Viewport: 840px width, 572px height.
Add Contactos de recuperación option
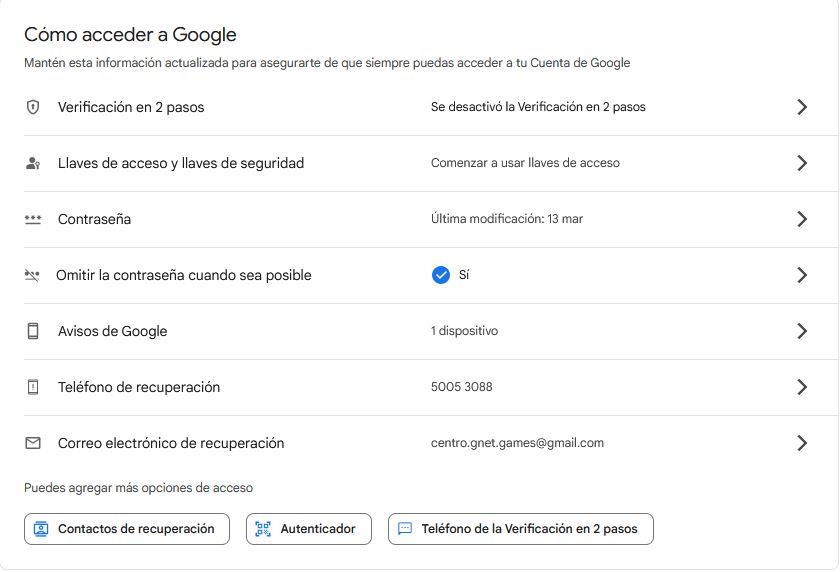pyautogui.click(x=127, y=529)
